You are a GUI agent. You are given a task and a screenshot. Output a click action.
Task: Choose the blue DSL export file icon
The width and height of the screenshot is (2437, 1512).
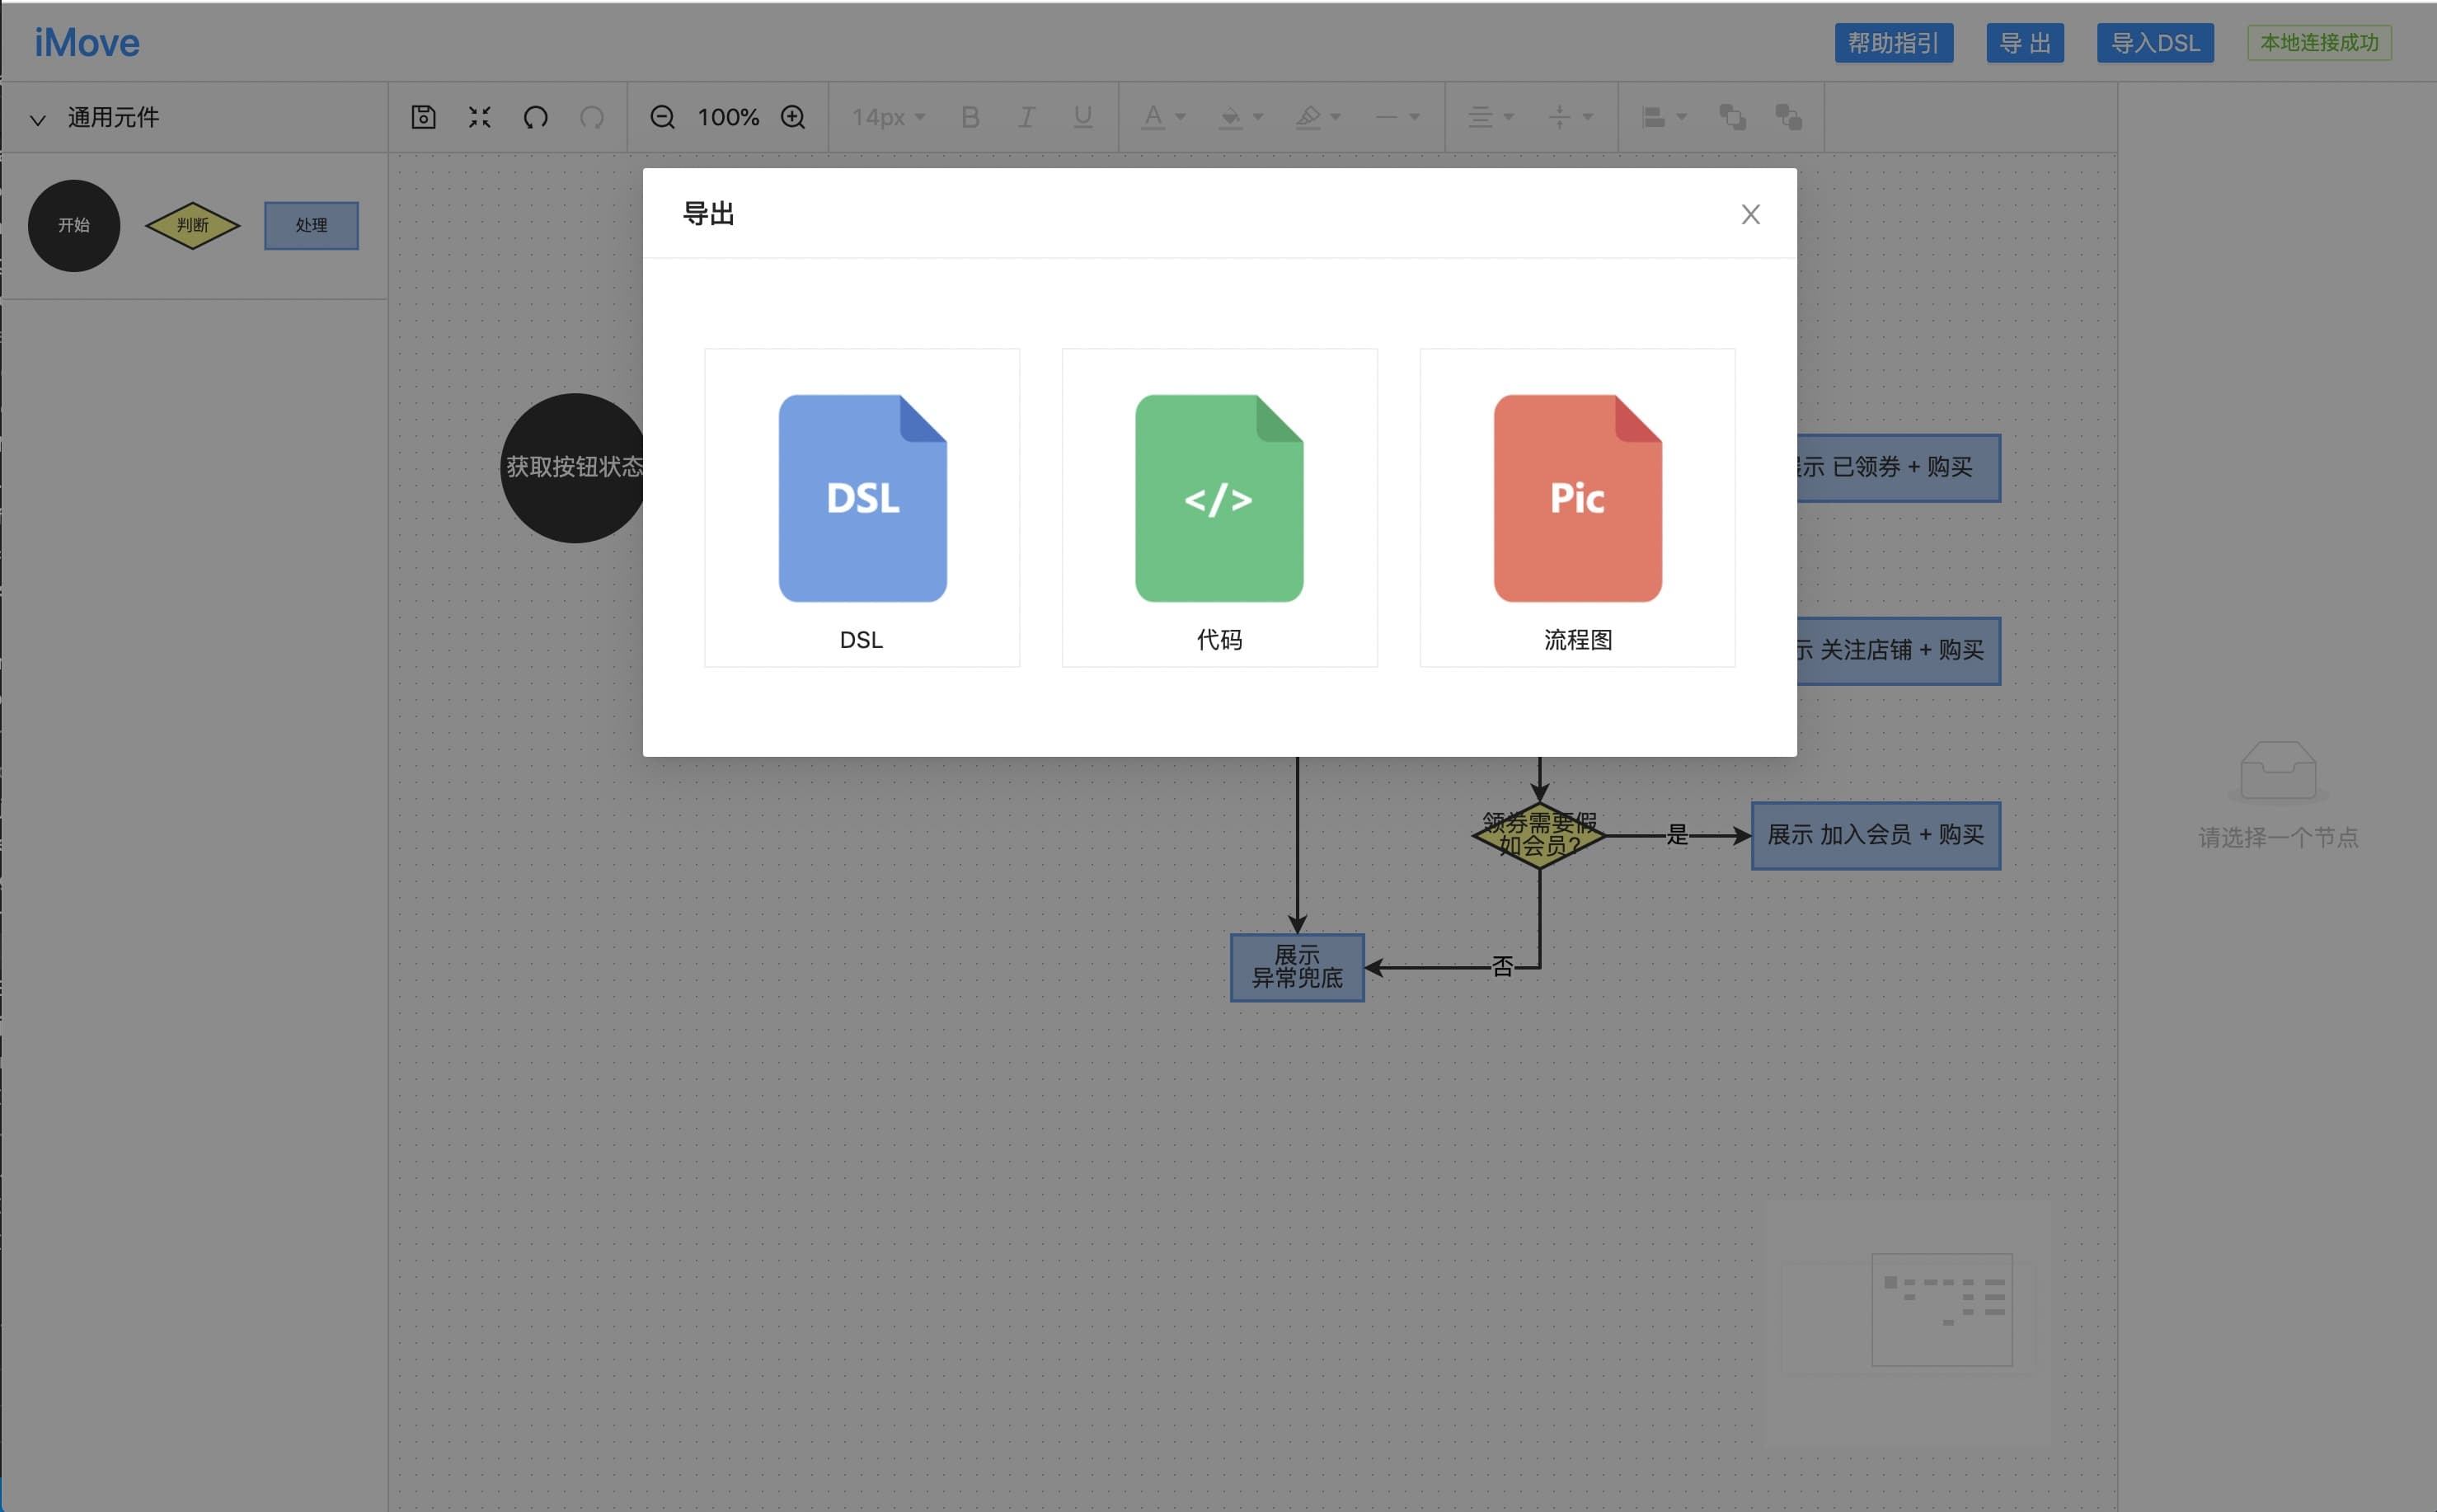click(x=862, y=498)
